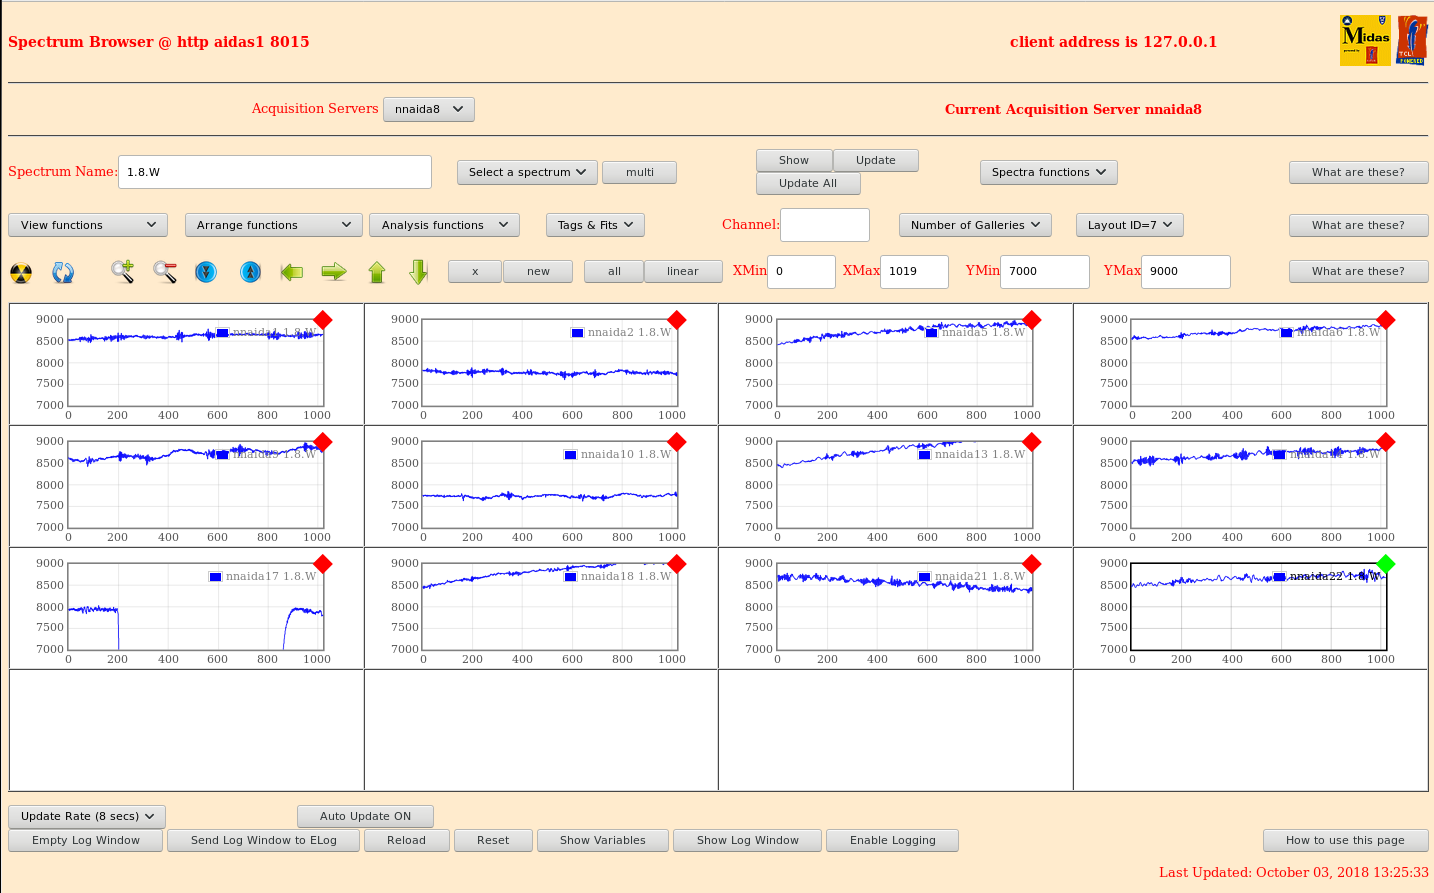1434x893 pixels.
Task: Click the red diamond on nnaida2 plot
Action: [677, 320]
